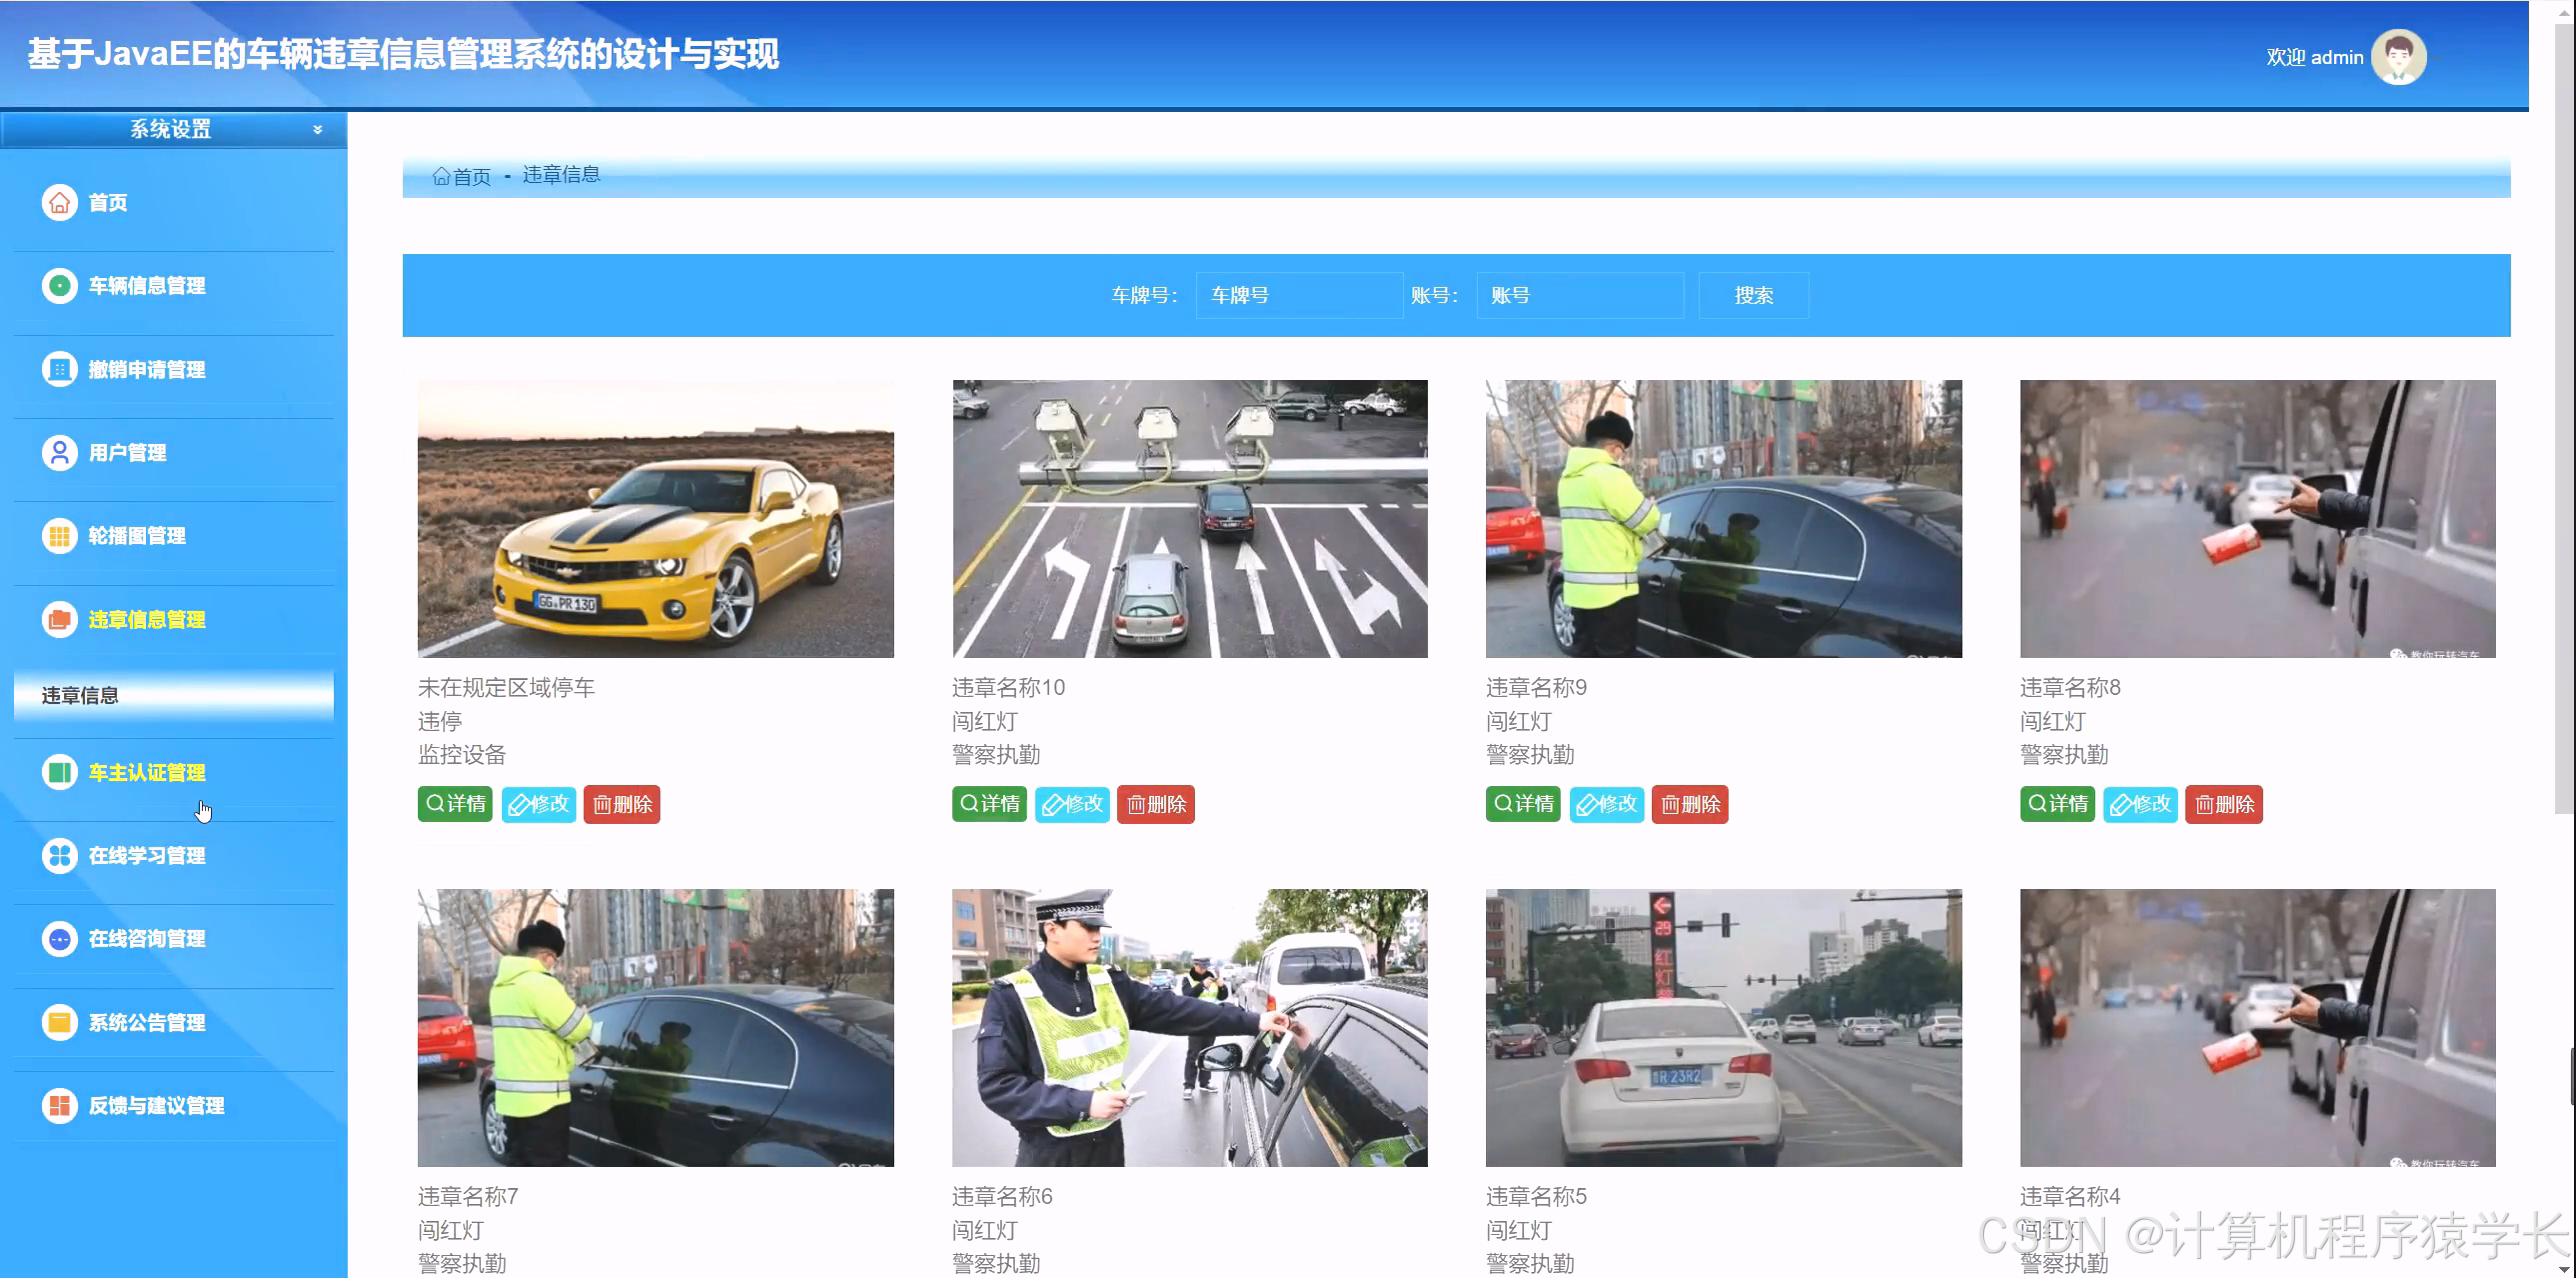Click the owner certification management green icon

60,772
